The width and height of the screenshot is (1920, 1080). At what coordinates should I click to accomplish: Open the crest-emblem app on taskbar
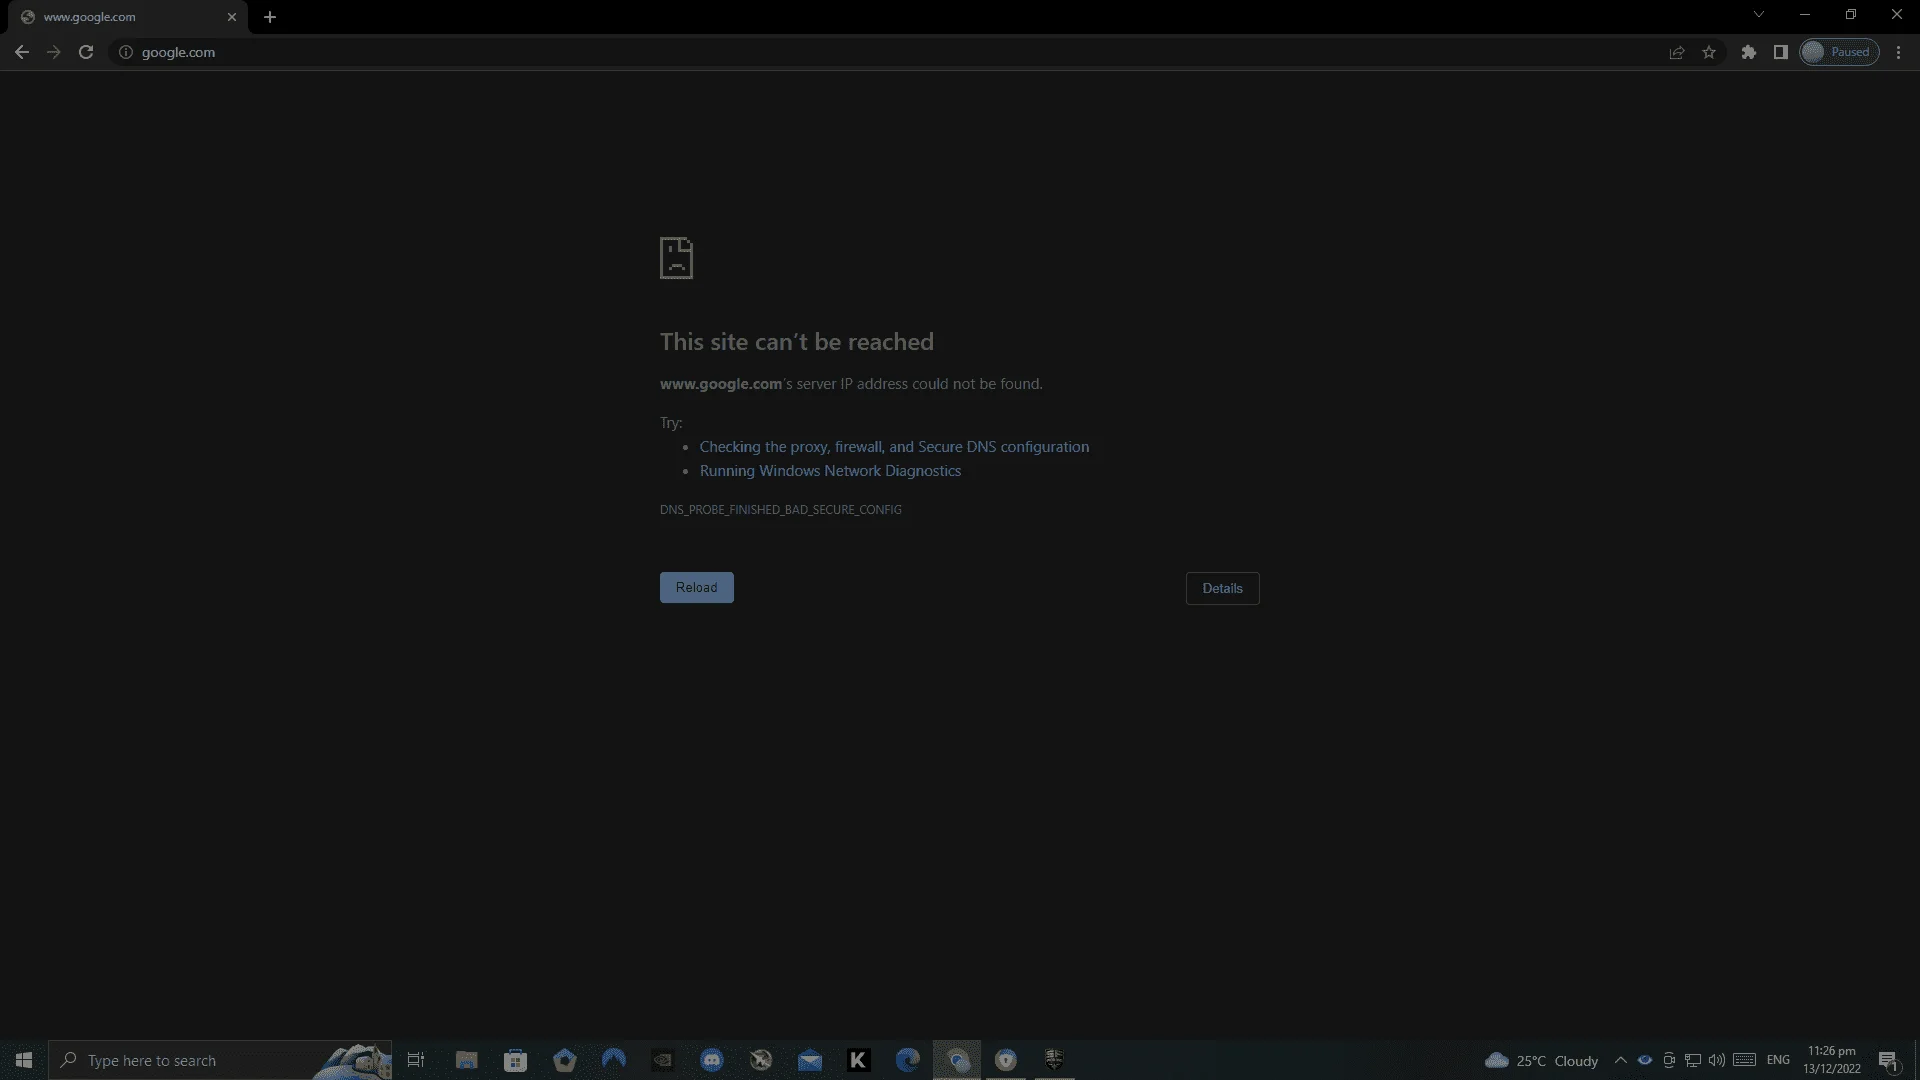tap(1054, 1060)
